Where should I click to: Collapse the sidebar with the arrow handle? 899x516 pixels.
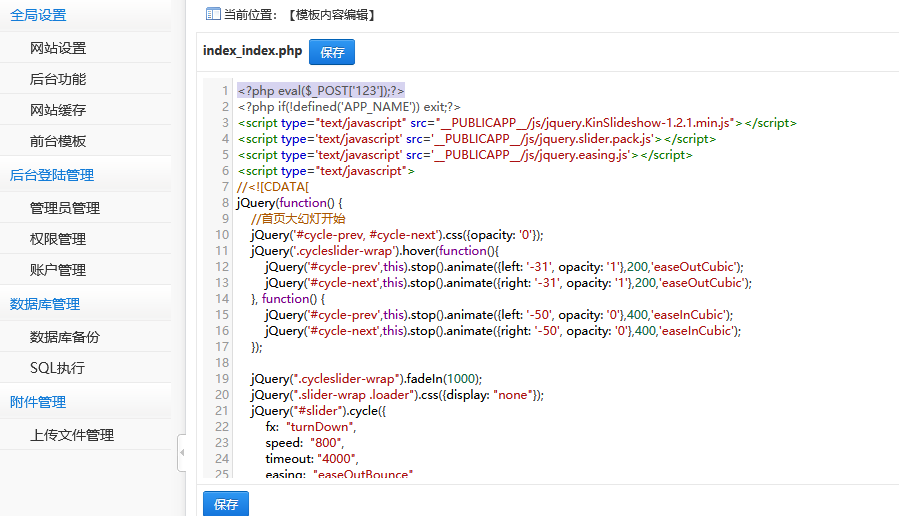182,453
